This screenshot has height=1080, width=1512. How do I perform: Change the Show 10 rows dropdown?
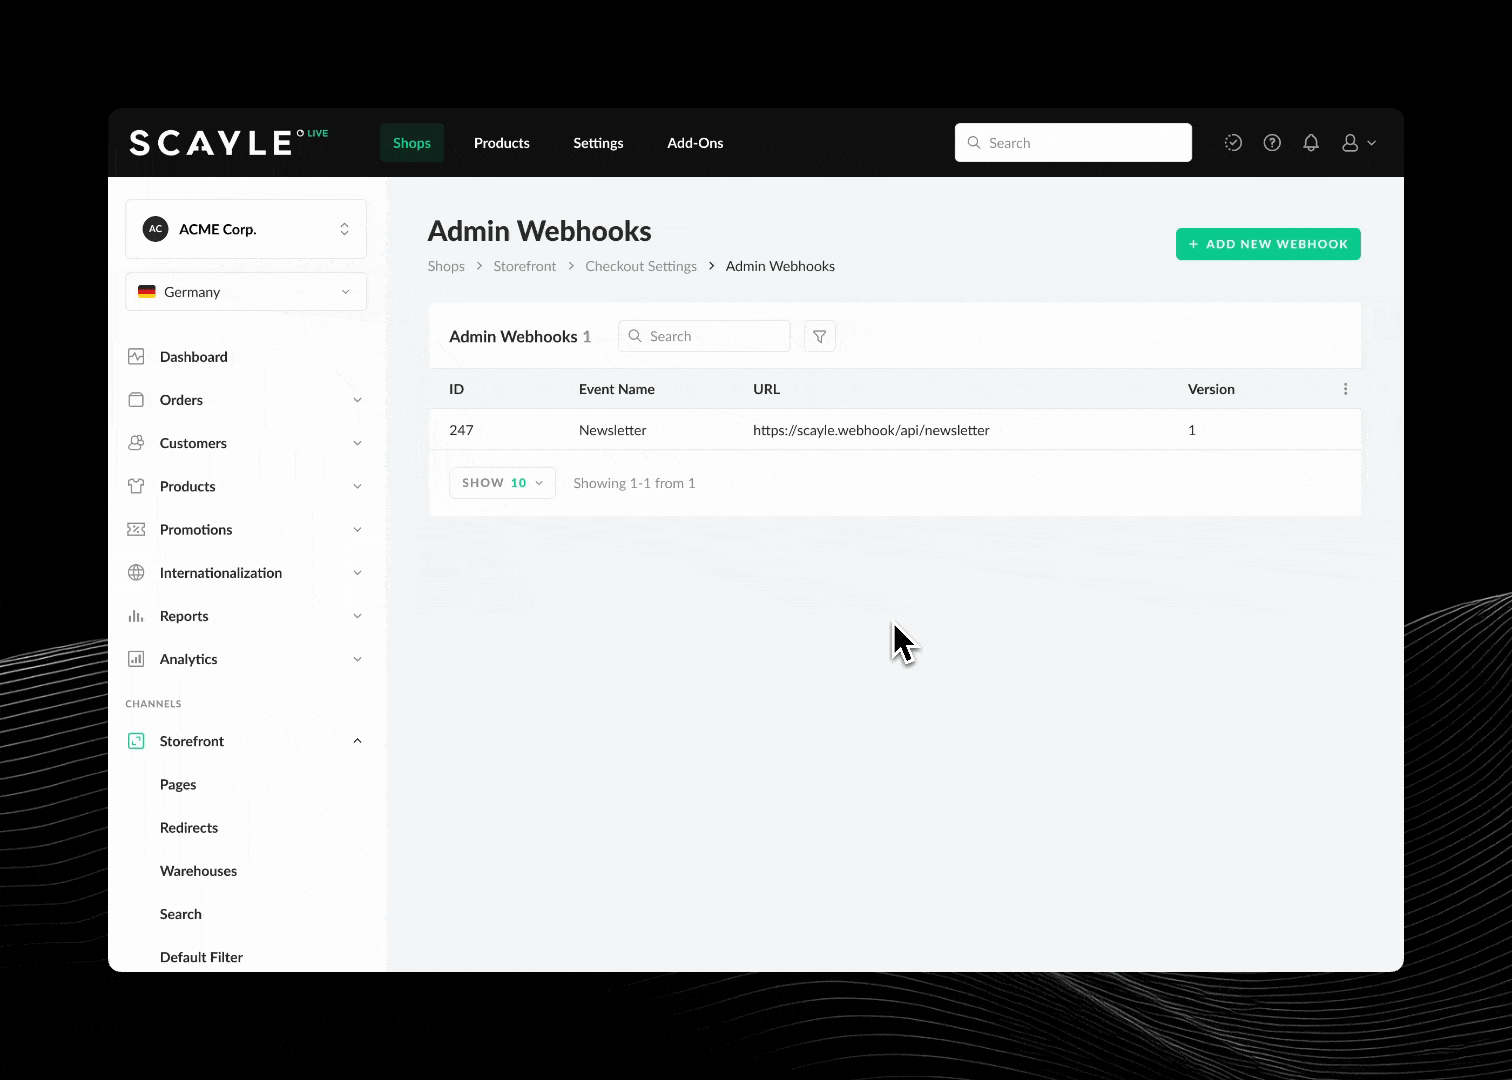(502, 483)
